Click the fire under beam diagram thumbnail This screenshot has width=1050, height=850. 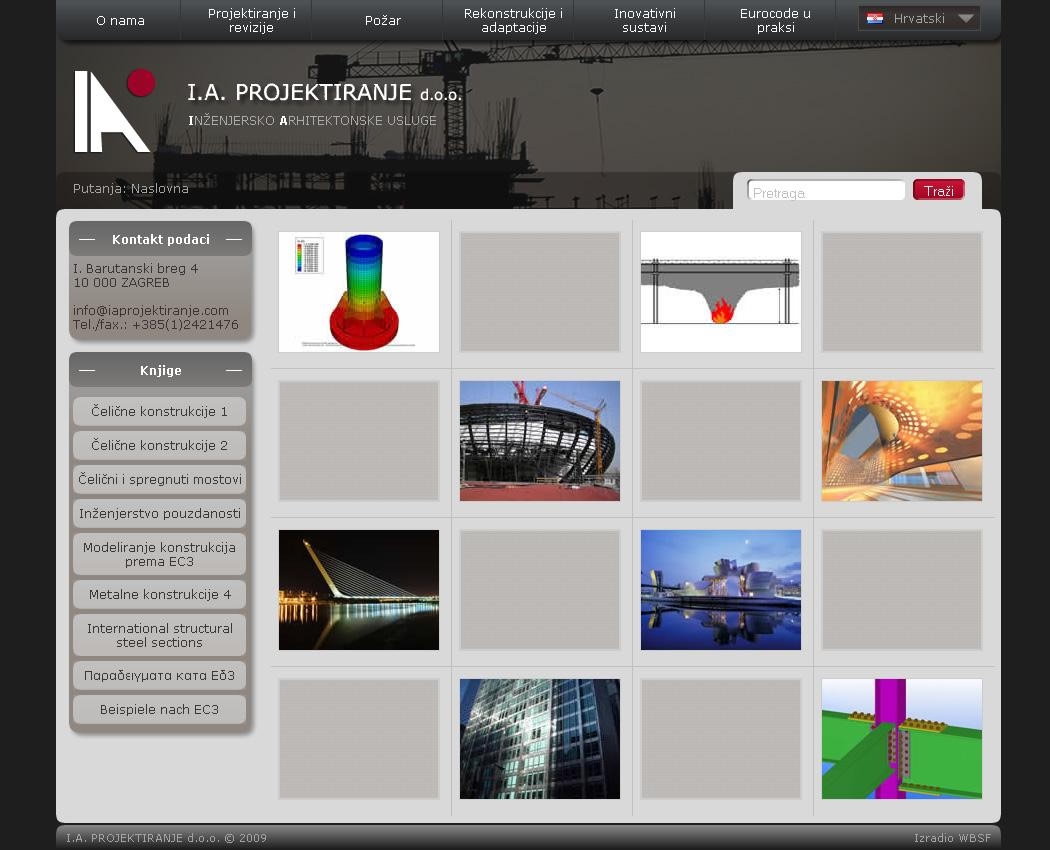click(x=721, y=292)
